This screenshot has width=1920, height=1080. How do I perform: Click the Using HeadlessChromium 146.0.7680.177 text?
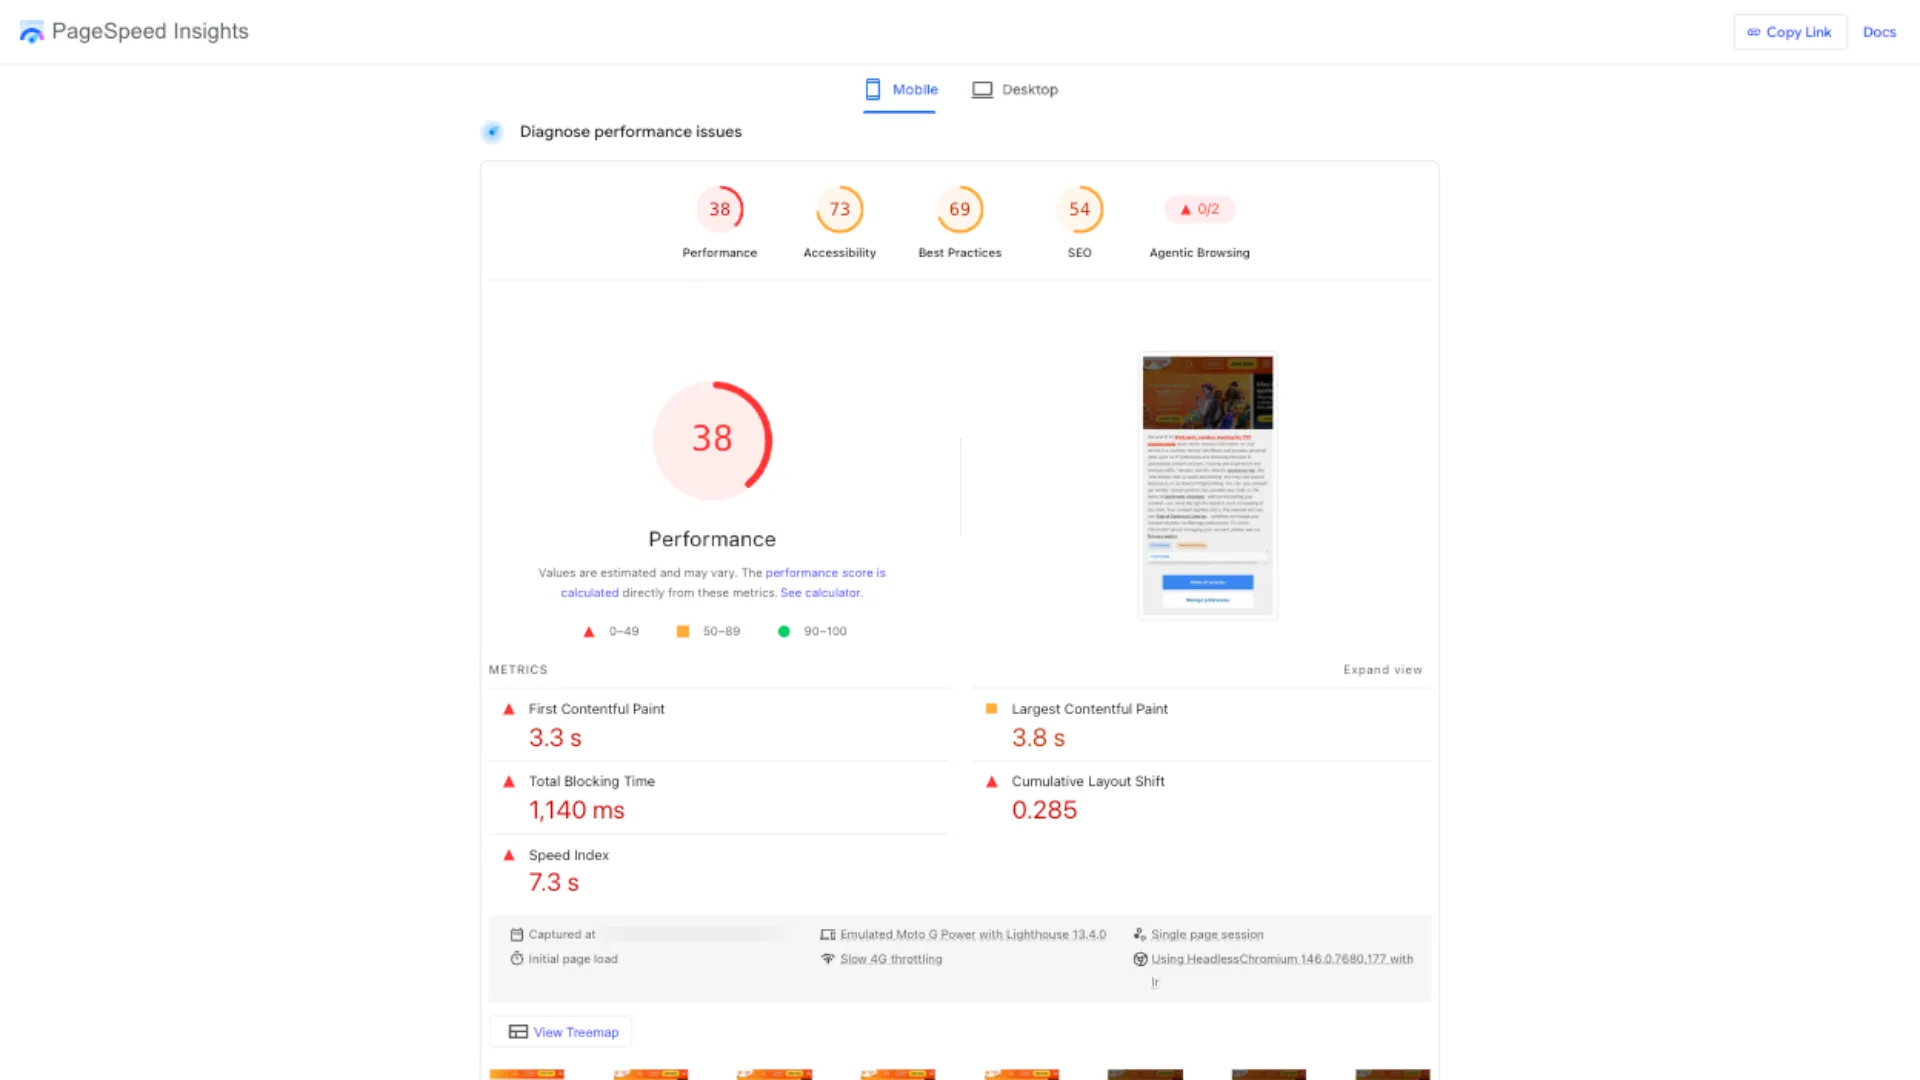1282,959
